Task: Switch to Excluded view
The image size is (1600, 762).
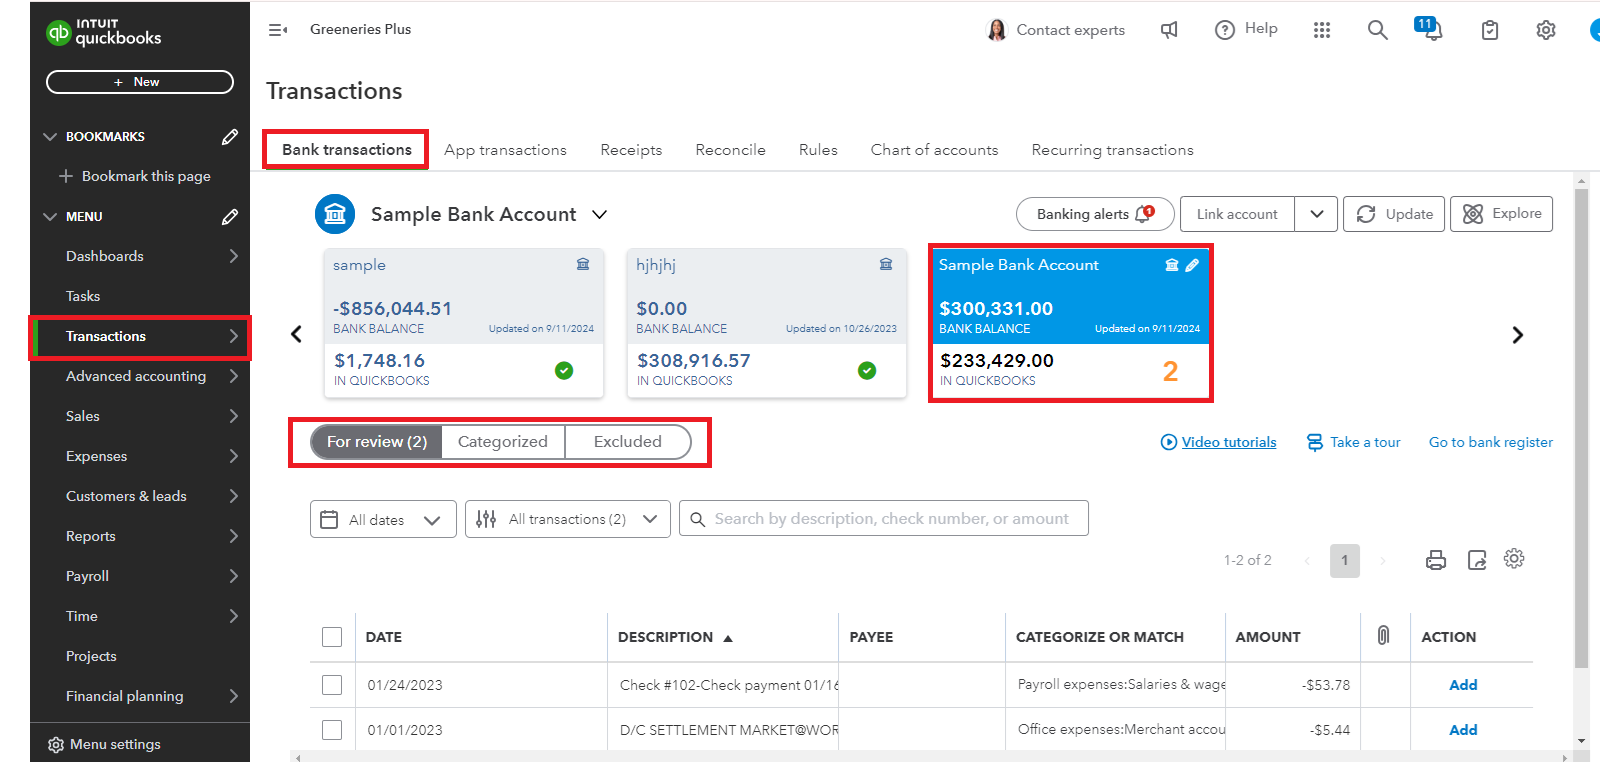Action: point(628,442)
